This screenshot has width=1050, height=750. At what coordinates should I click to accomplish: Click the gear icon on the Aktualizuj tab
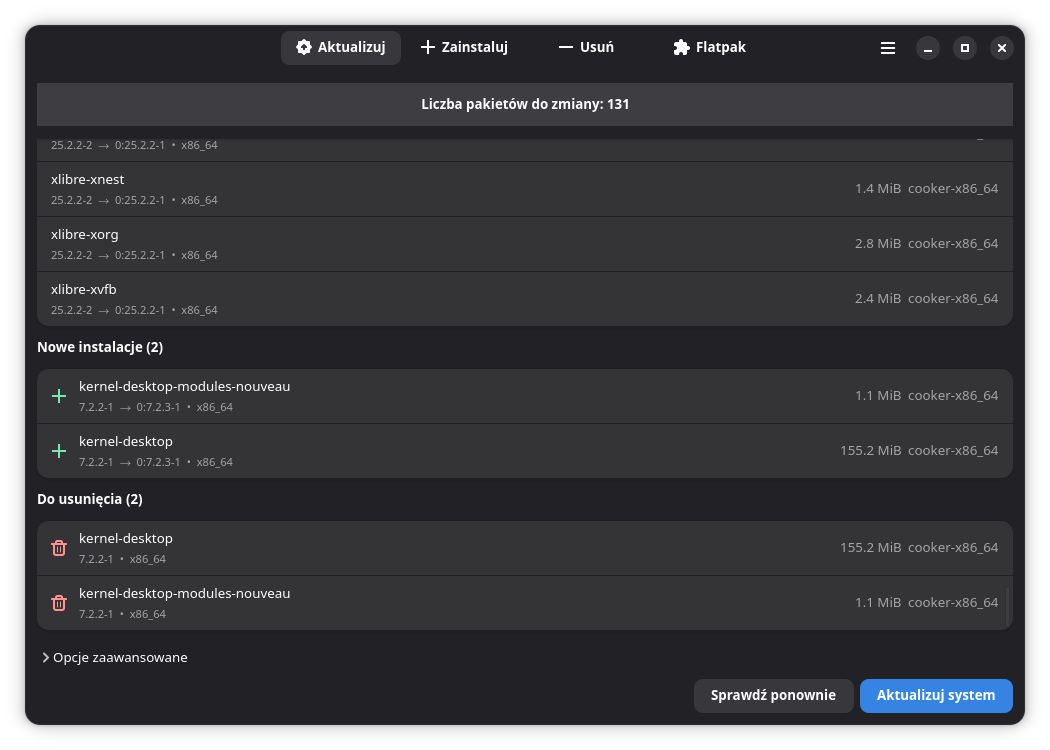point(304,47)
